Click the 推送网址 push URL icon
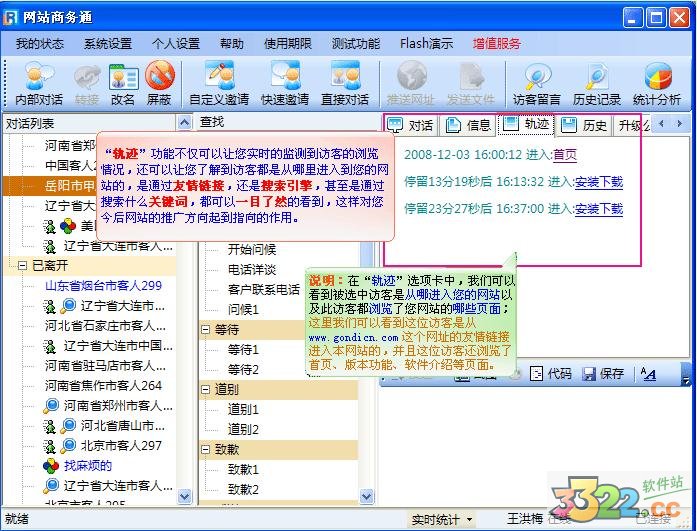The image size is (697, 531). point(410,84)
